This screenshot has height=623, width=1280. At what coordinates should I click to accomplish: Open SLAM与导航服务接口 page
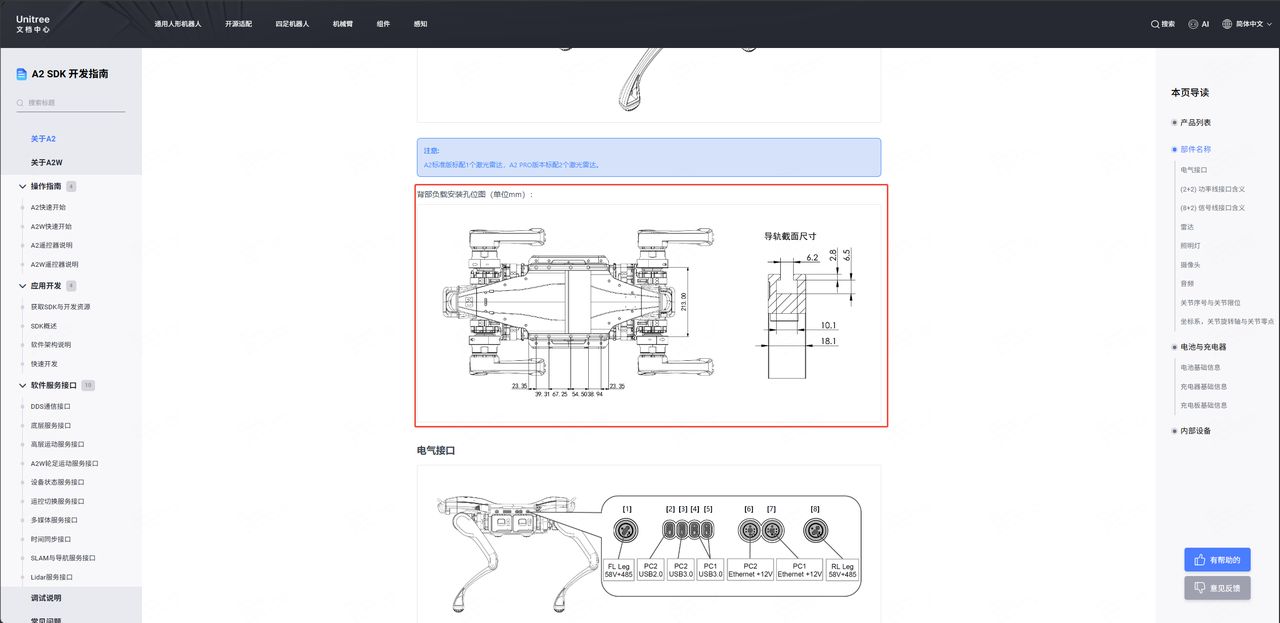coord(63,558)
